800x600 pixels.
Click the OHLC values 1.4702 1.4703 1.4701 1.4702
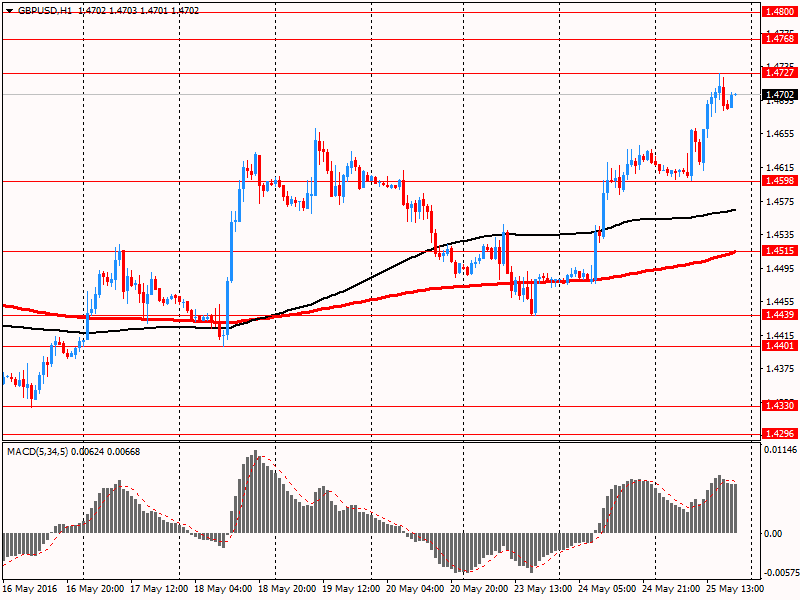tap(139, 11)
